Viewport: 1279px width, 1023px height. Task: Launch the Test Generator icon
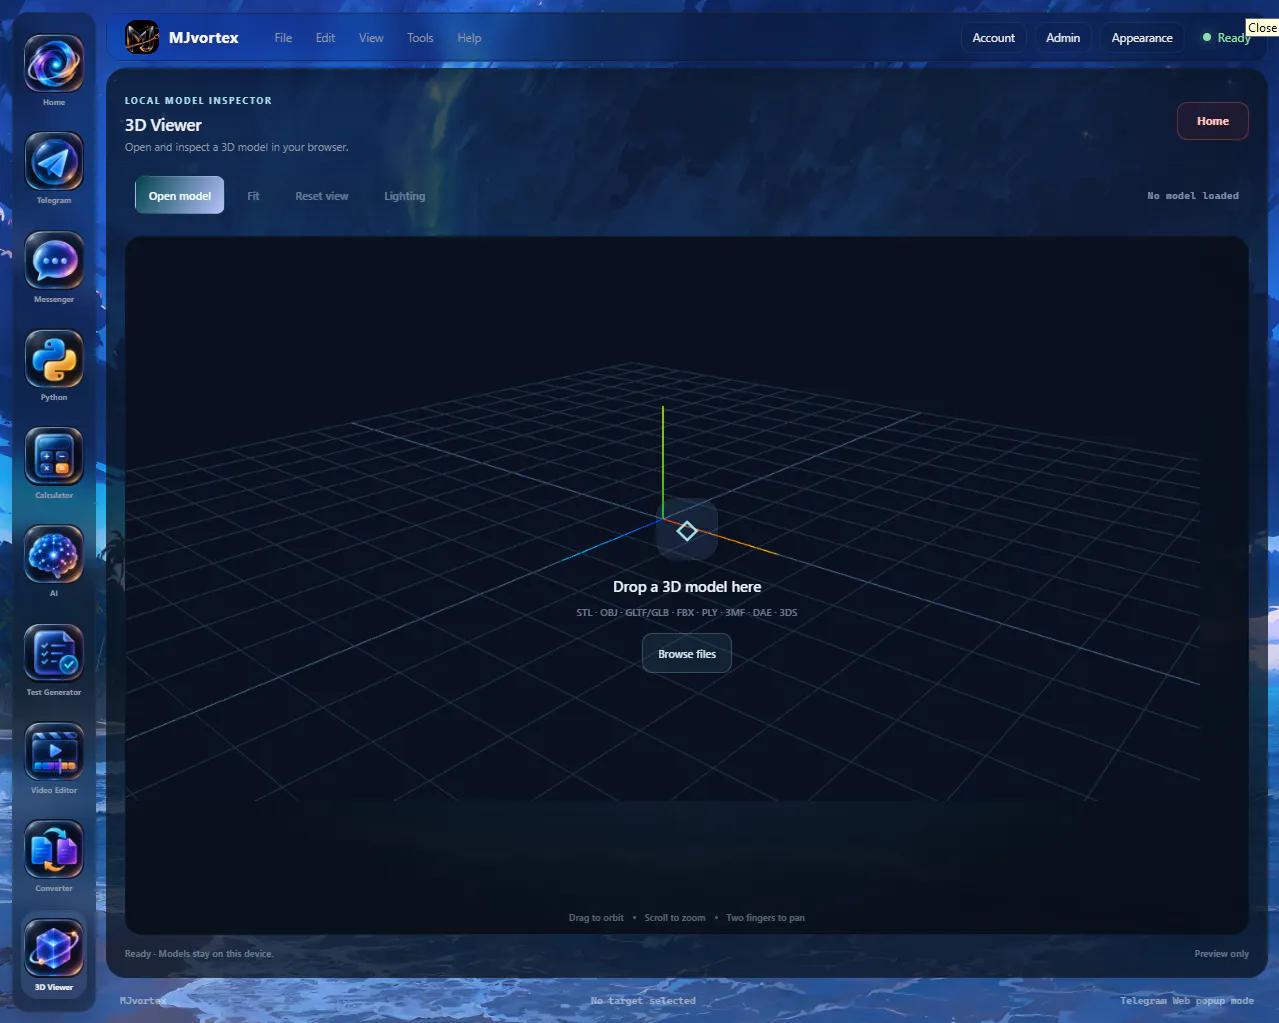coord(54,653)
